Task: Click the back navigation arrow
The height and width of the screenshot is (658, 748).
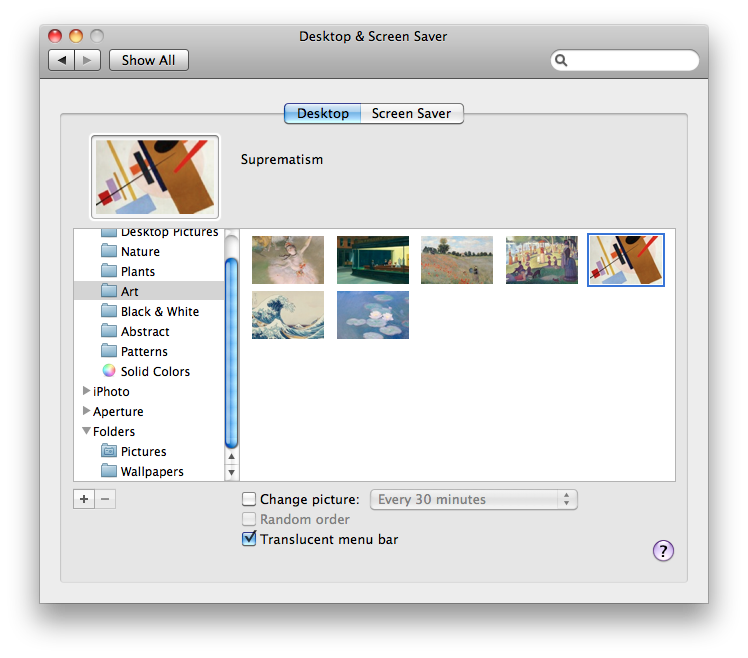Action: coord(62,60)
